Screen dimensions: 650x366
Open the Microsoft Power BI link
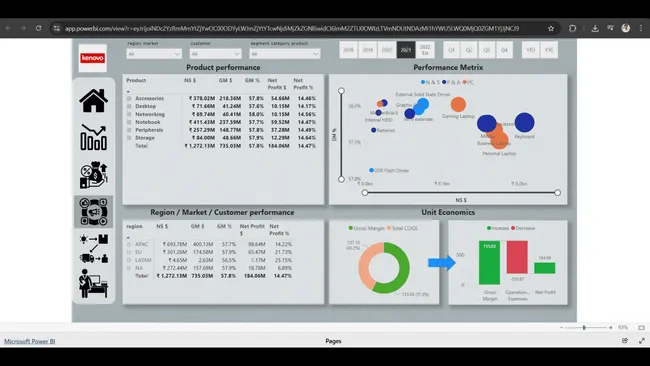tap(29, 341)
